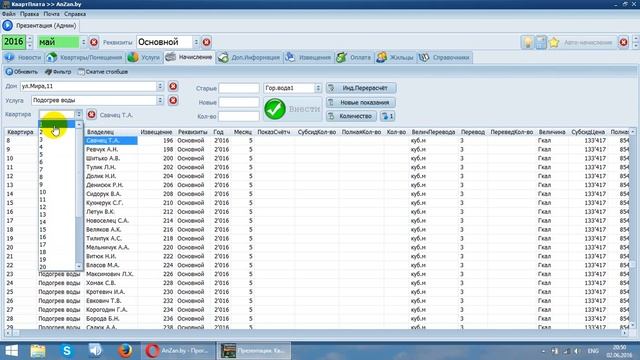Open the Жильцы tab

(x=395, y=58)
